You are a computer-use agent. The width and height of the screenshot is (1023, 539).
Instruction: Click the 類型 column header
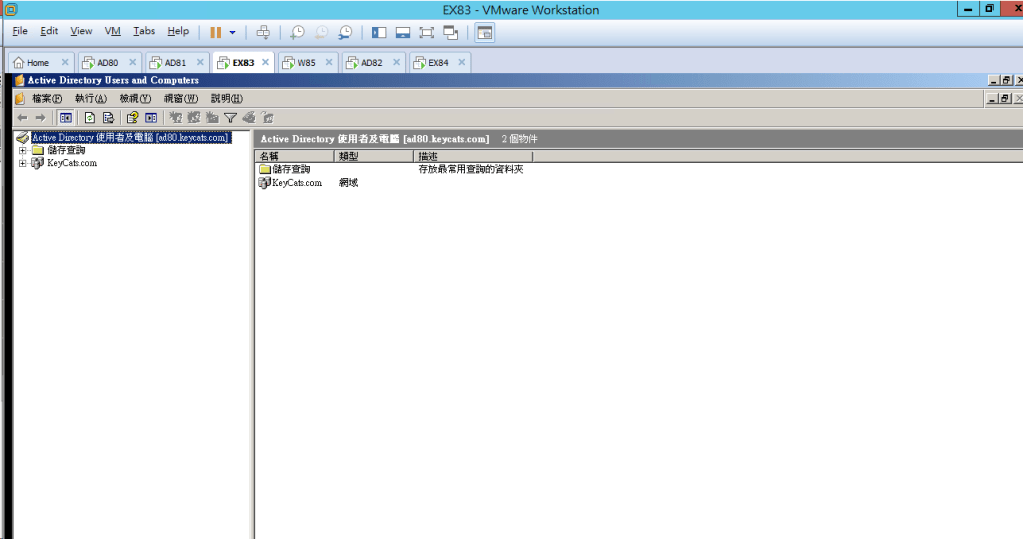(373, 157)
